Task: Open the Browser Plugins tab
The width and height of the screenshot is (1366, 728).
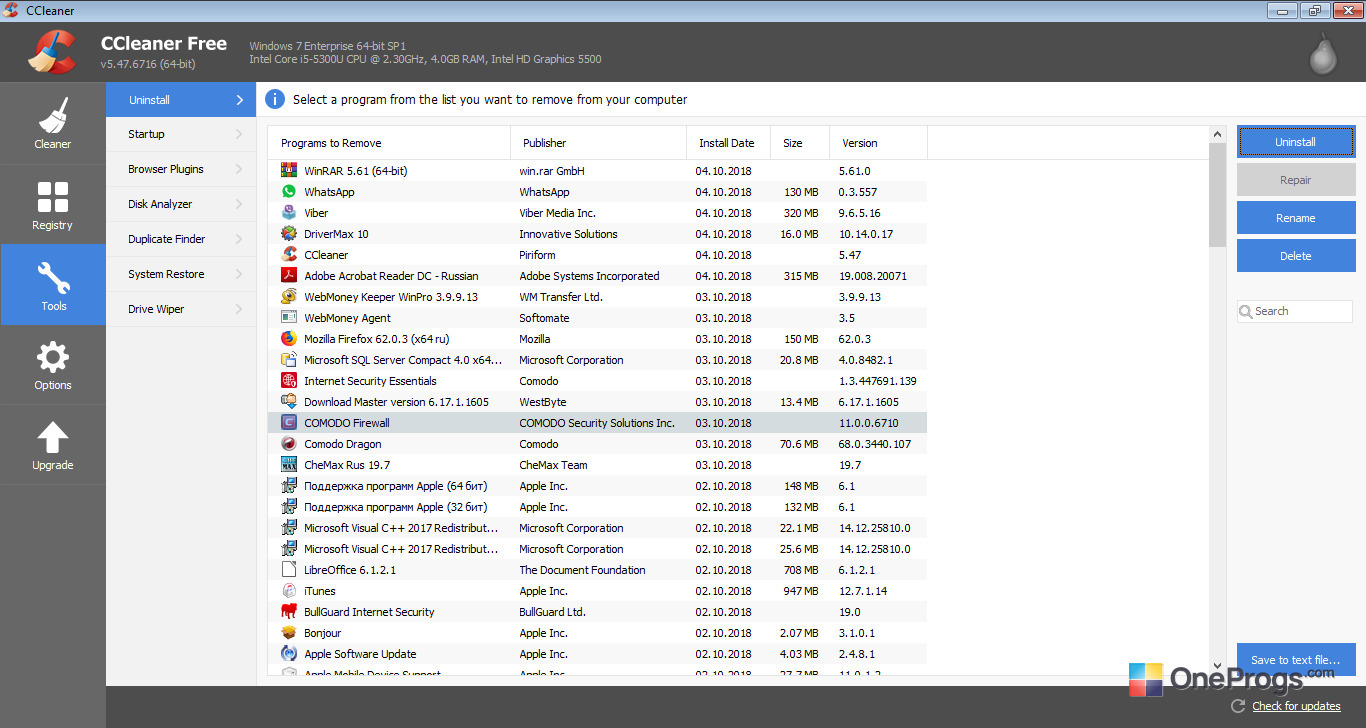Action: click(x=181, y=169)
